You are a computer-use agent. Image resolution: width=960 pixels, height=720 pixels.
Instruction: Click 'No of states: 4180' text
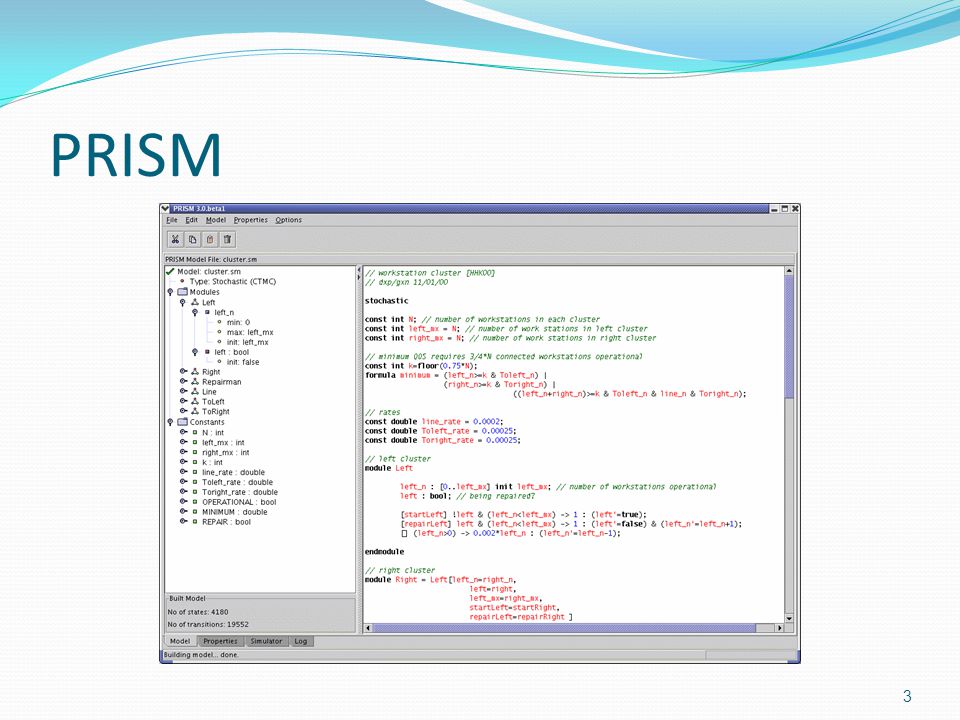tap(198, 612)
